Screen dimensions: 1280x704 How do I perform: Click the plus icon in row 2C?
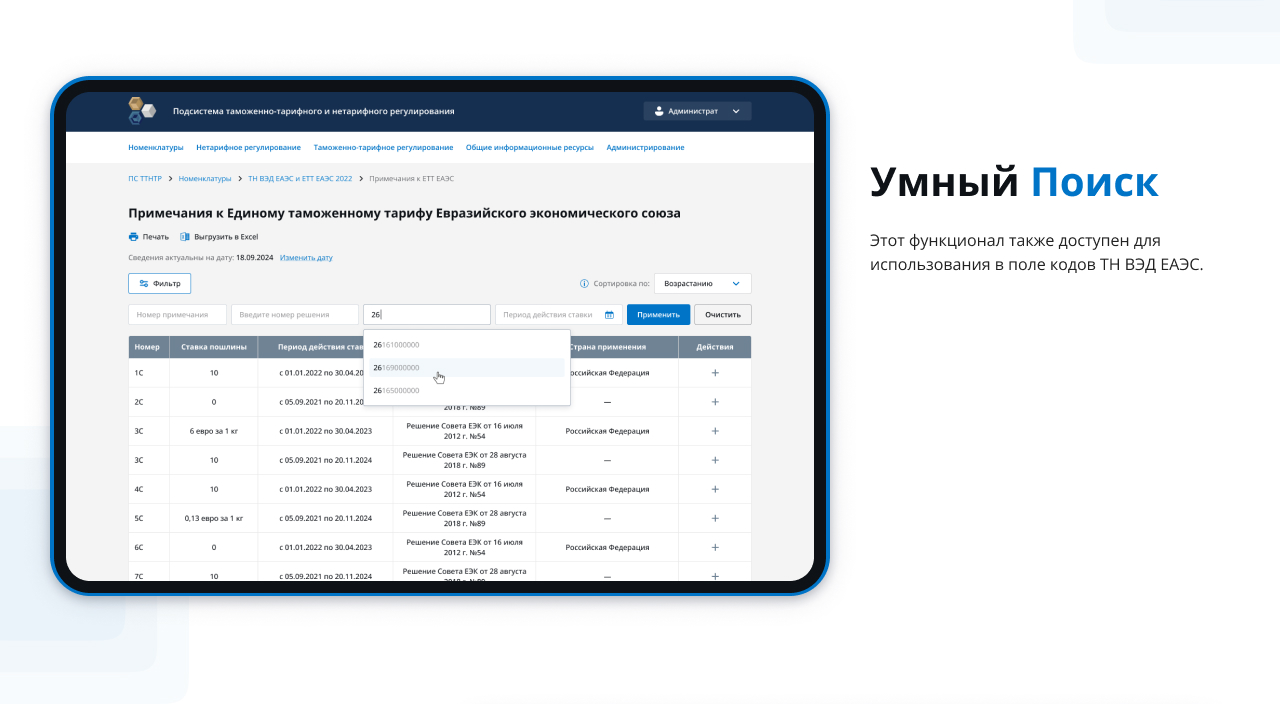[x=715, y=402]
